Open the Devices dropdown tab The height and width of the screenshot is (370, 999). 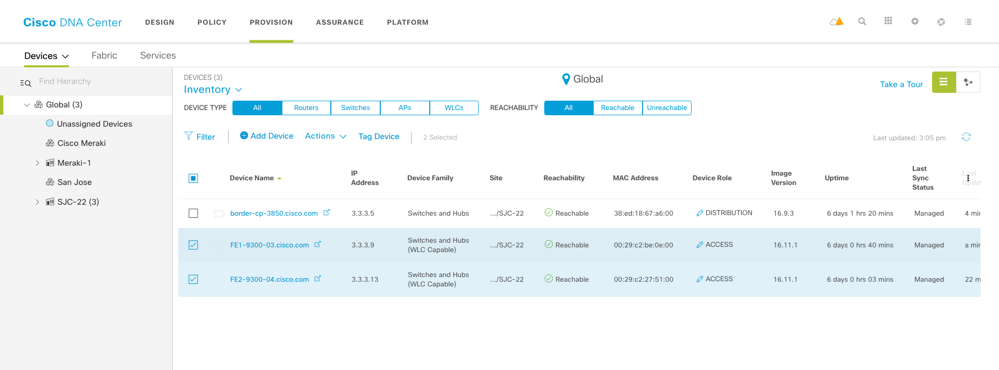tap(47, 56)
